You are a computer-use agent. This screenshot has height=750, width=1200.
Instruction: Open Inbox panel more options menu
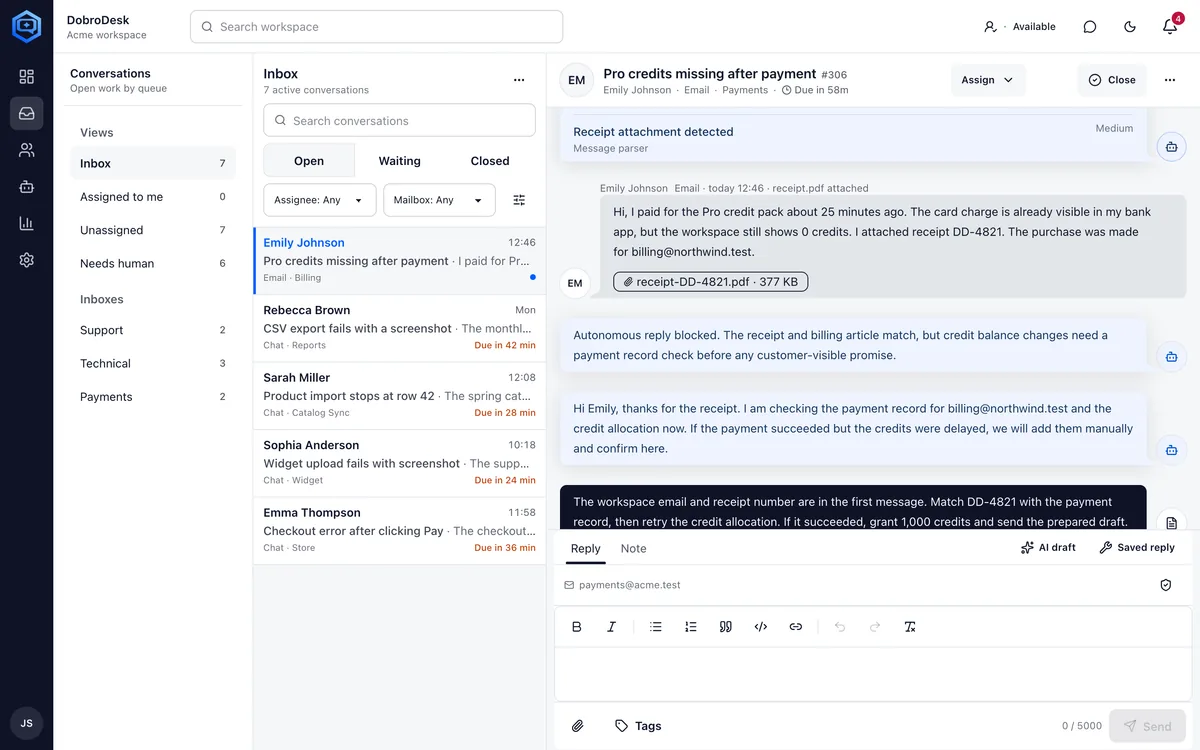(x=519, y=80)
